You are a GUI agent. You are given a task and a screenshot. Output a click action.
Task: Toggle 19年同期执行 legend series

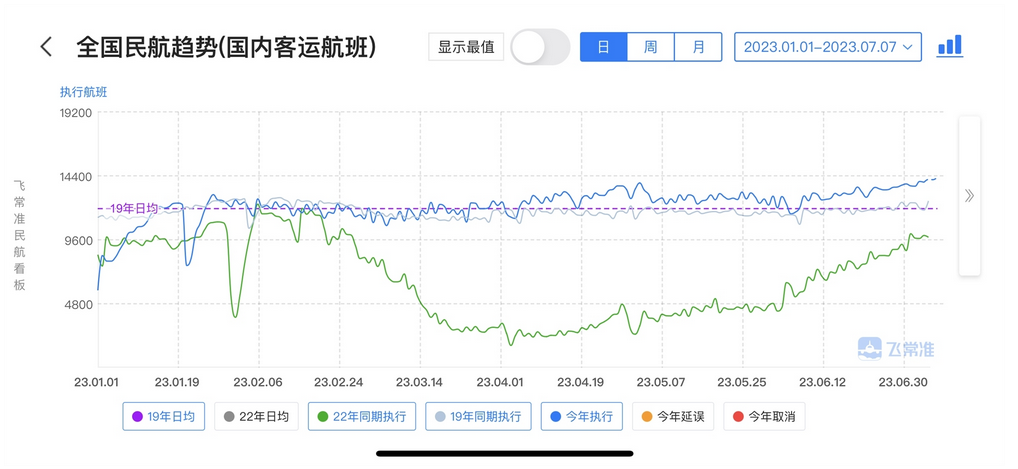(x=478, y=416)
